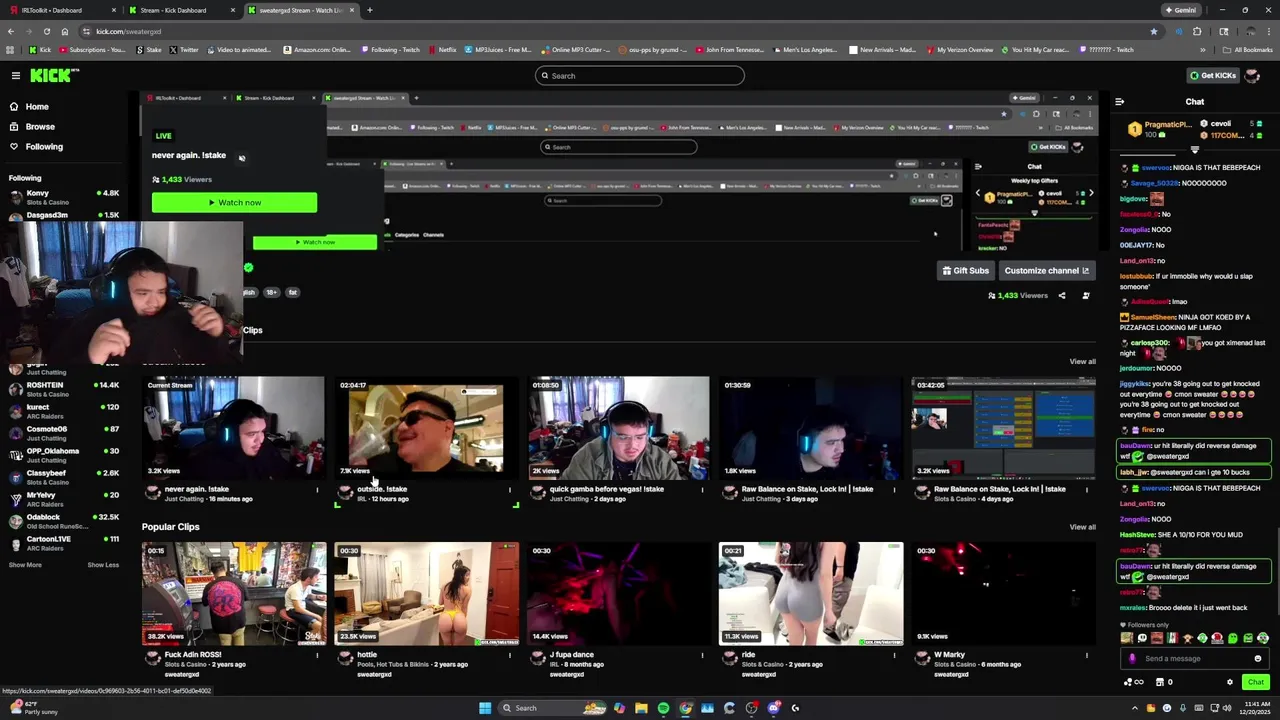1280x720 pixels.
Task: Collapse sidebar with Show Less
Action: coord(103,565)
